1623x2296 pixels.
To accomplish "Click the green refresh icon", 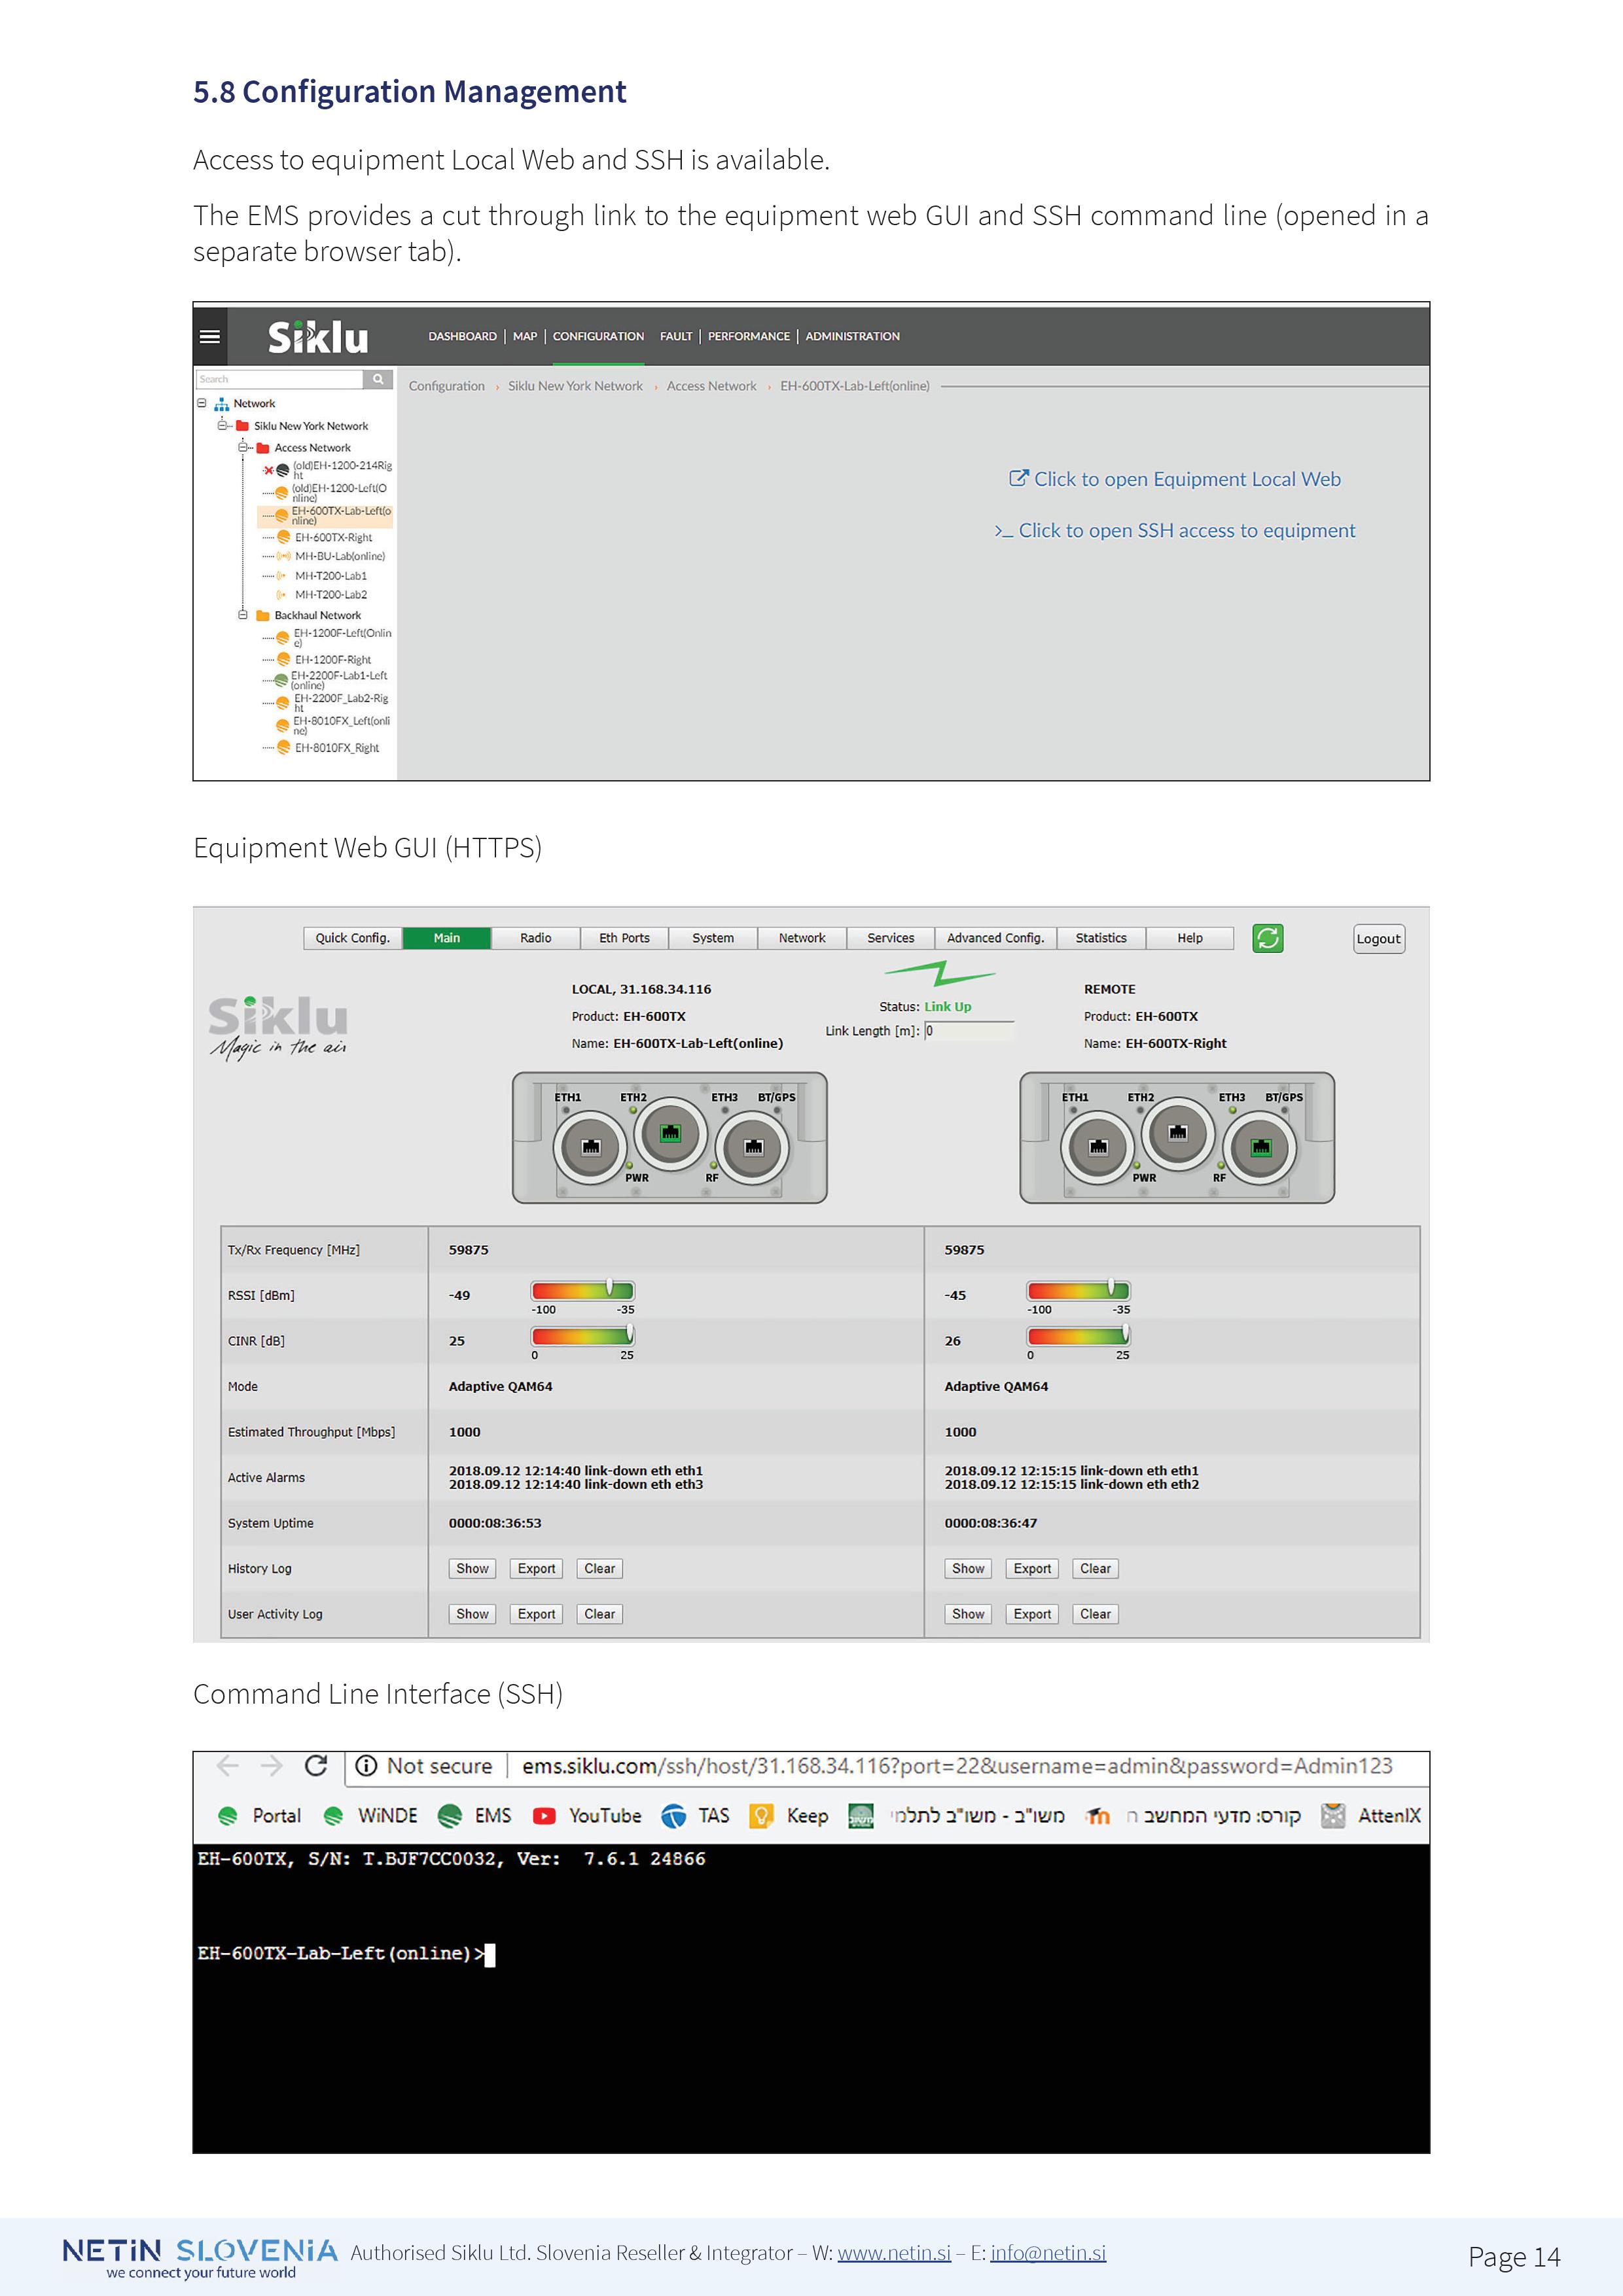I will tap(1267, 938).
